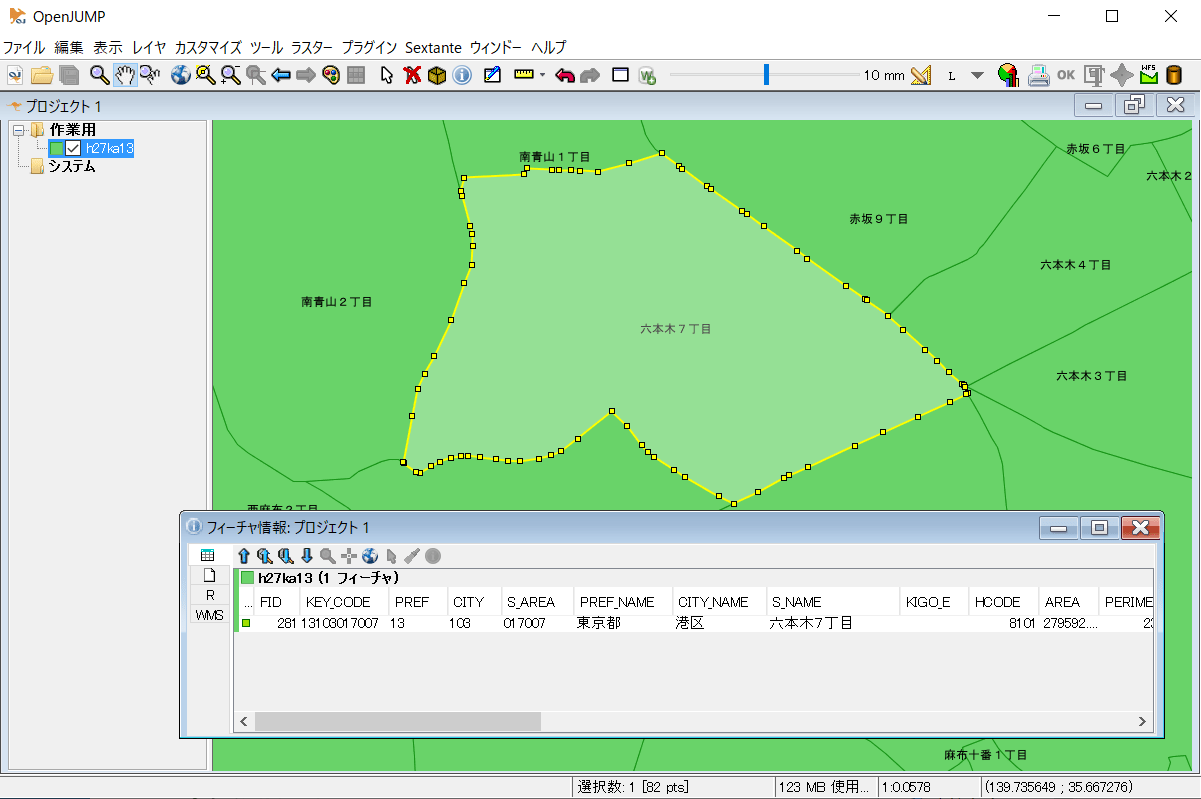Viewport: 1201px width, 799px height.
Task: Switch to table view tab in Feature Info
Action: [209, 555]
